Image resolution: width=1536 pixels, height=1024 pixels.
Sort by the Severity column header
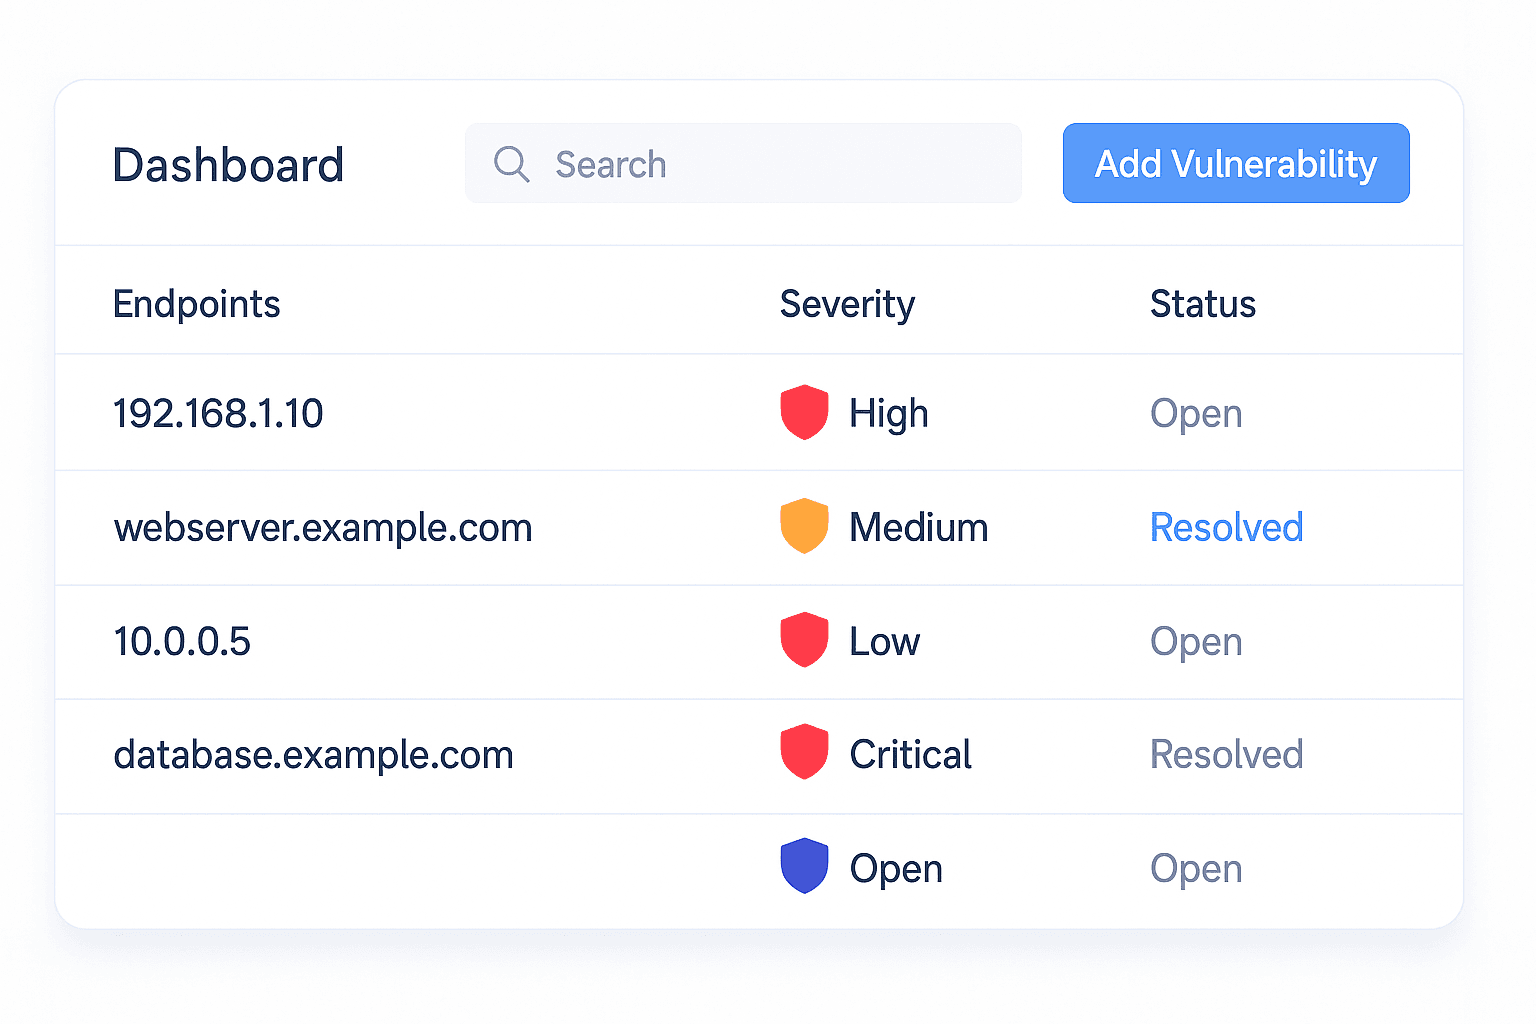tap(847, 304)
